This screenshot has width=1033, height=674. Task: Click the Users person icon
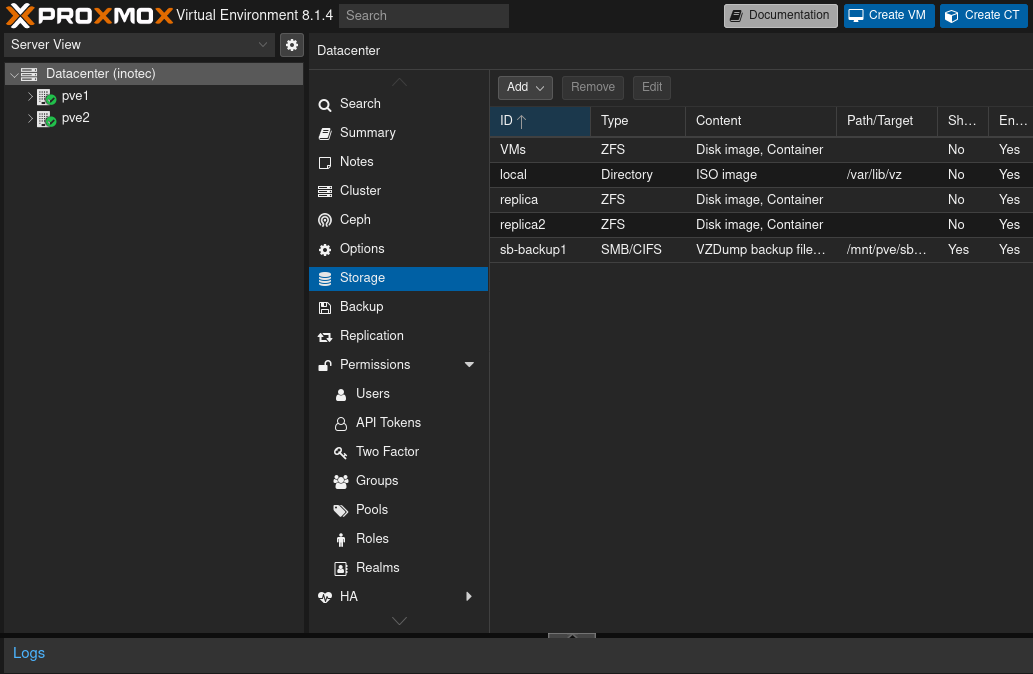tap(341, 395)
